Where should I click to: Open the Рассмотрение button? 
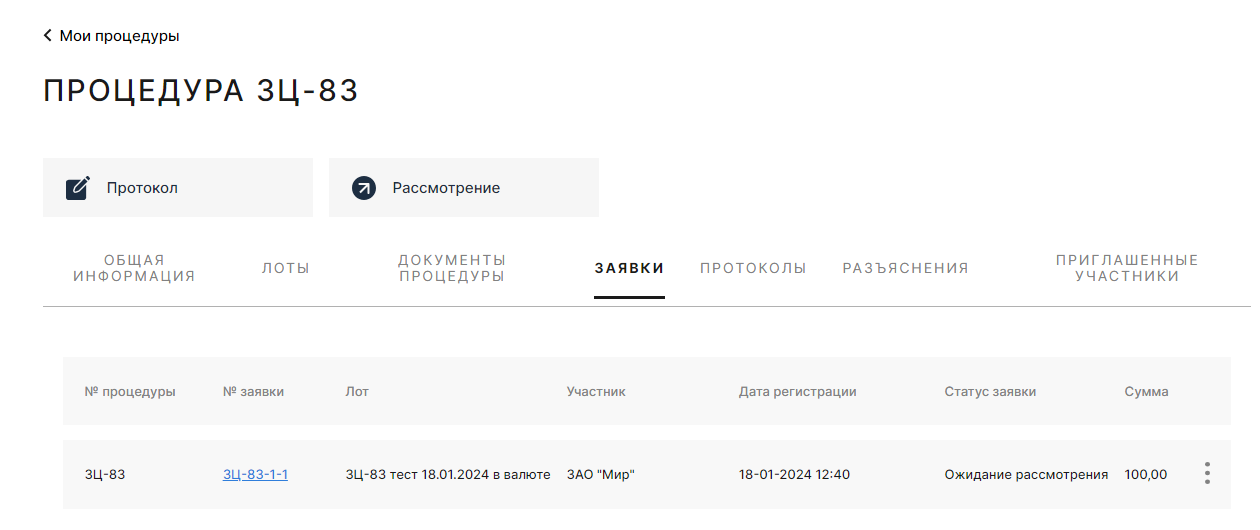coord(464,188)
